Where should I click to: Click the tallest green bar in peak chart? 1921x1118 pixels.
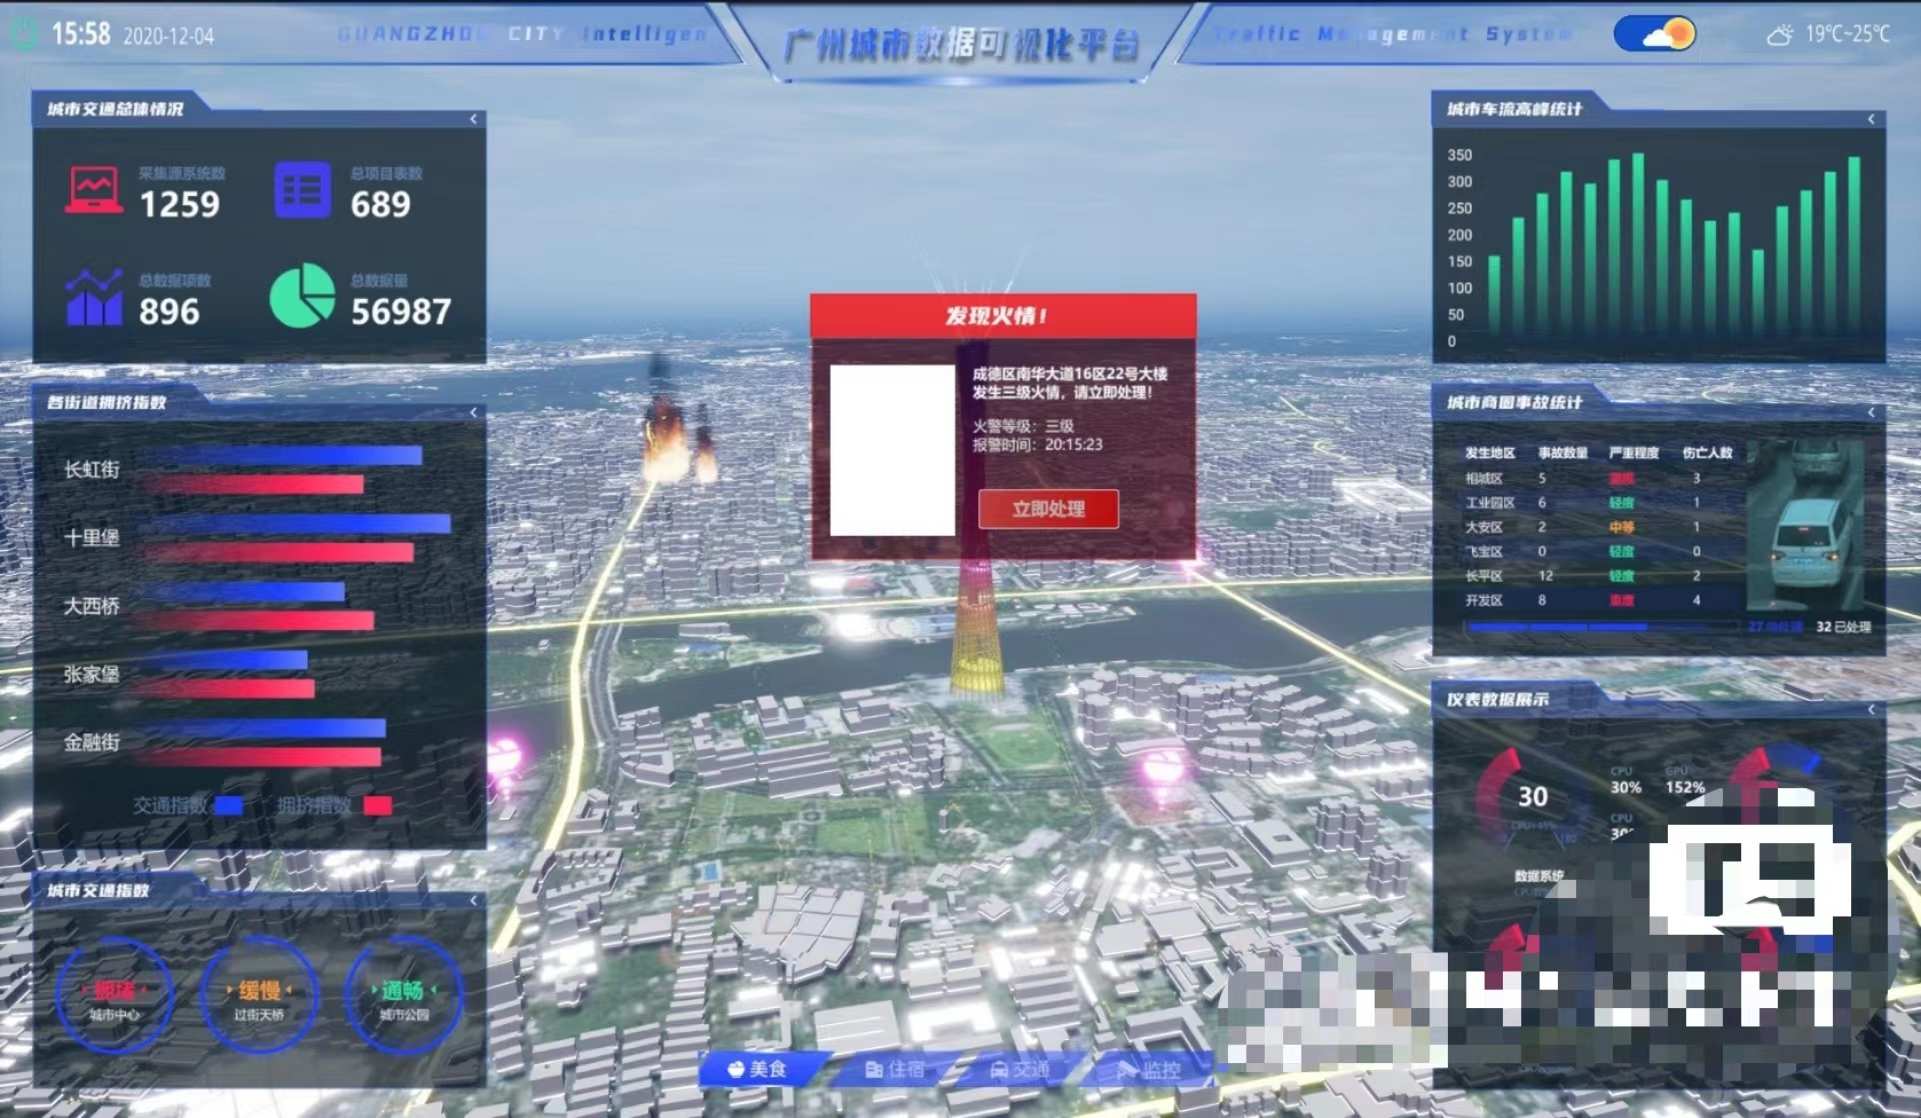[x=1637, y=244]
